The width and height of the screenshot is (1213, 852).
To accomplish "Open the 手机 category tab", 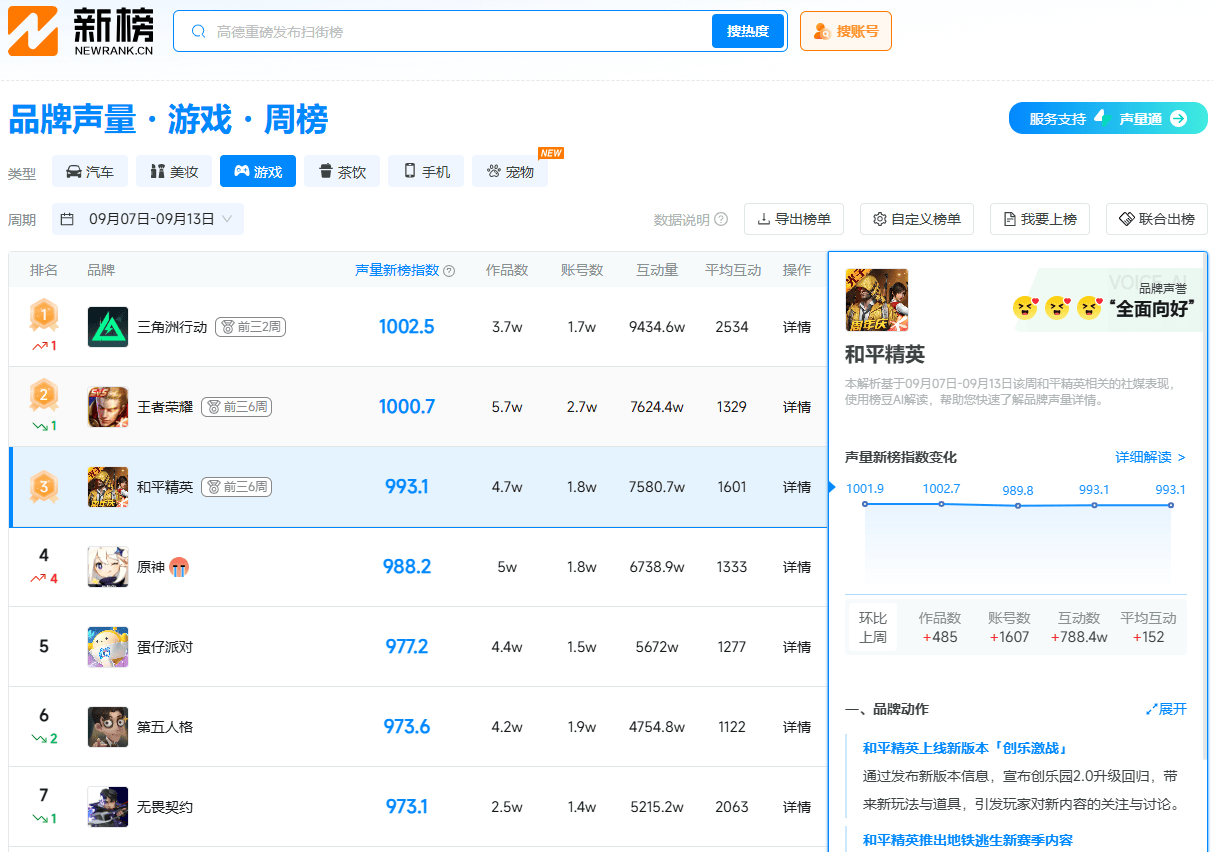I will (426, 171).
